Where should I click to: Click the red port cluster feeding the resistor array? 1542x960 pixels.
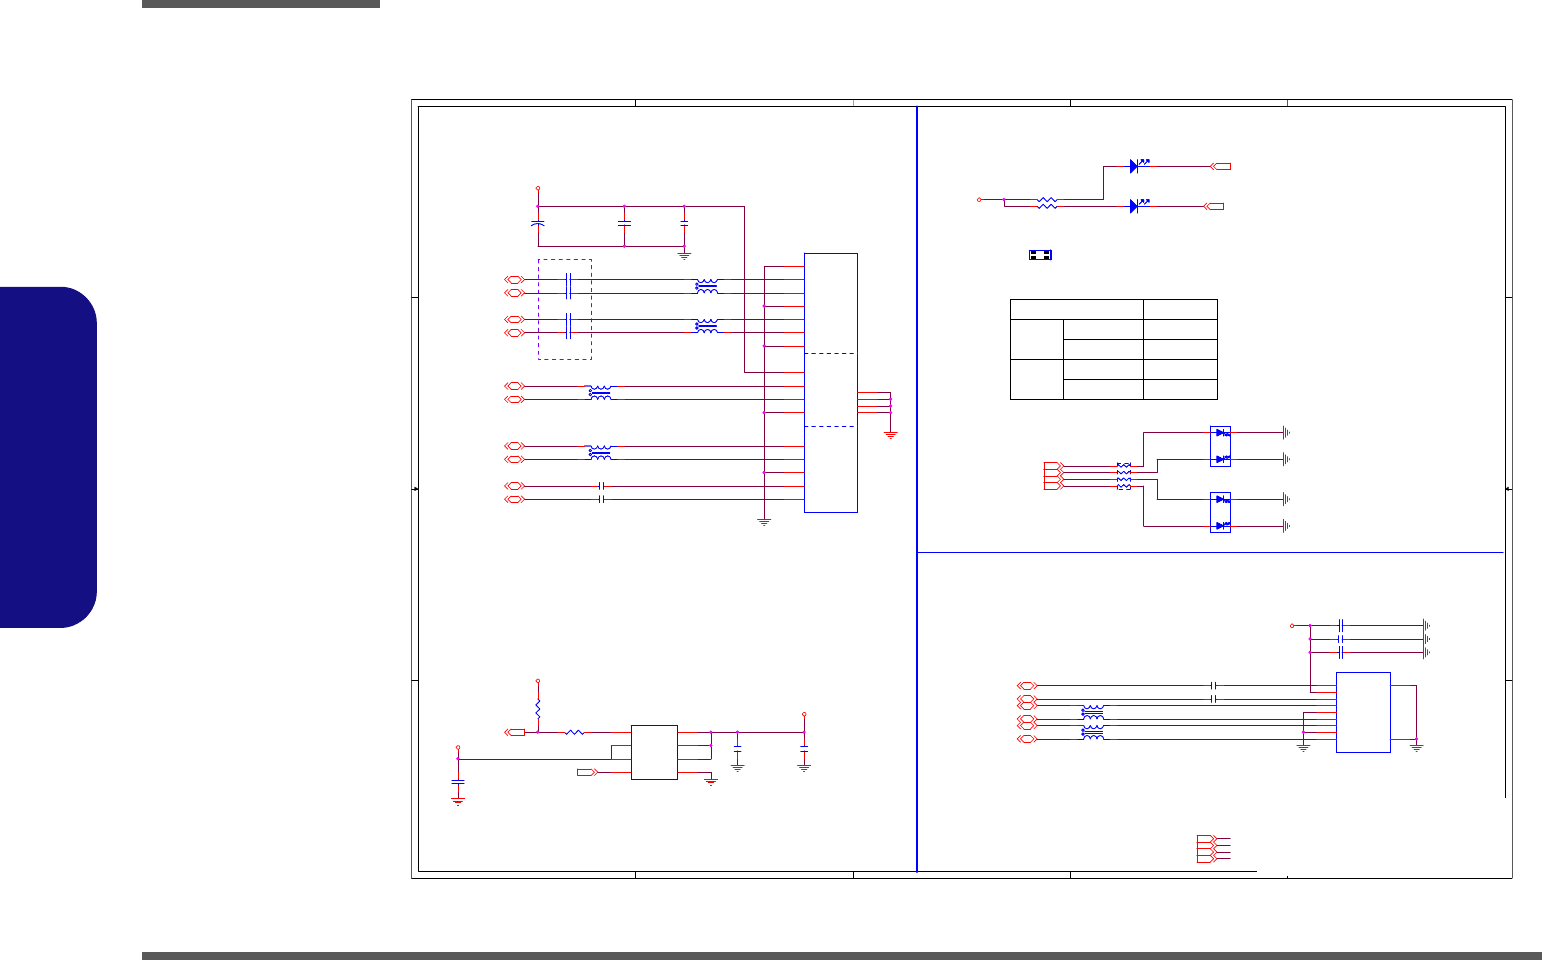1054,476
